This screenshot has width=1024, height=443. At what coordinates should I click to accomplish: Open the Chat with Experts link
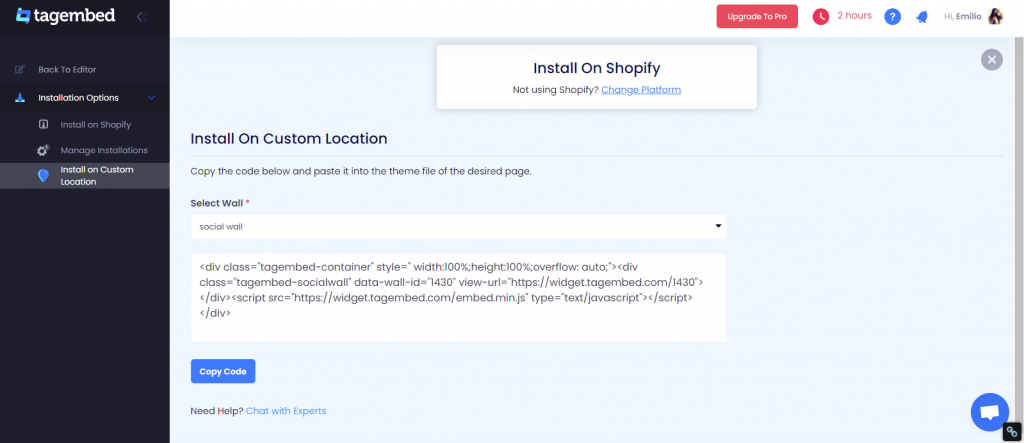point(286,411)
